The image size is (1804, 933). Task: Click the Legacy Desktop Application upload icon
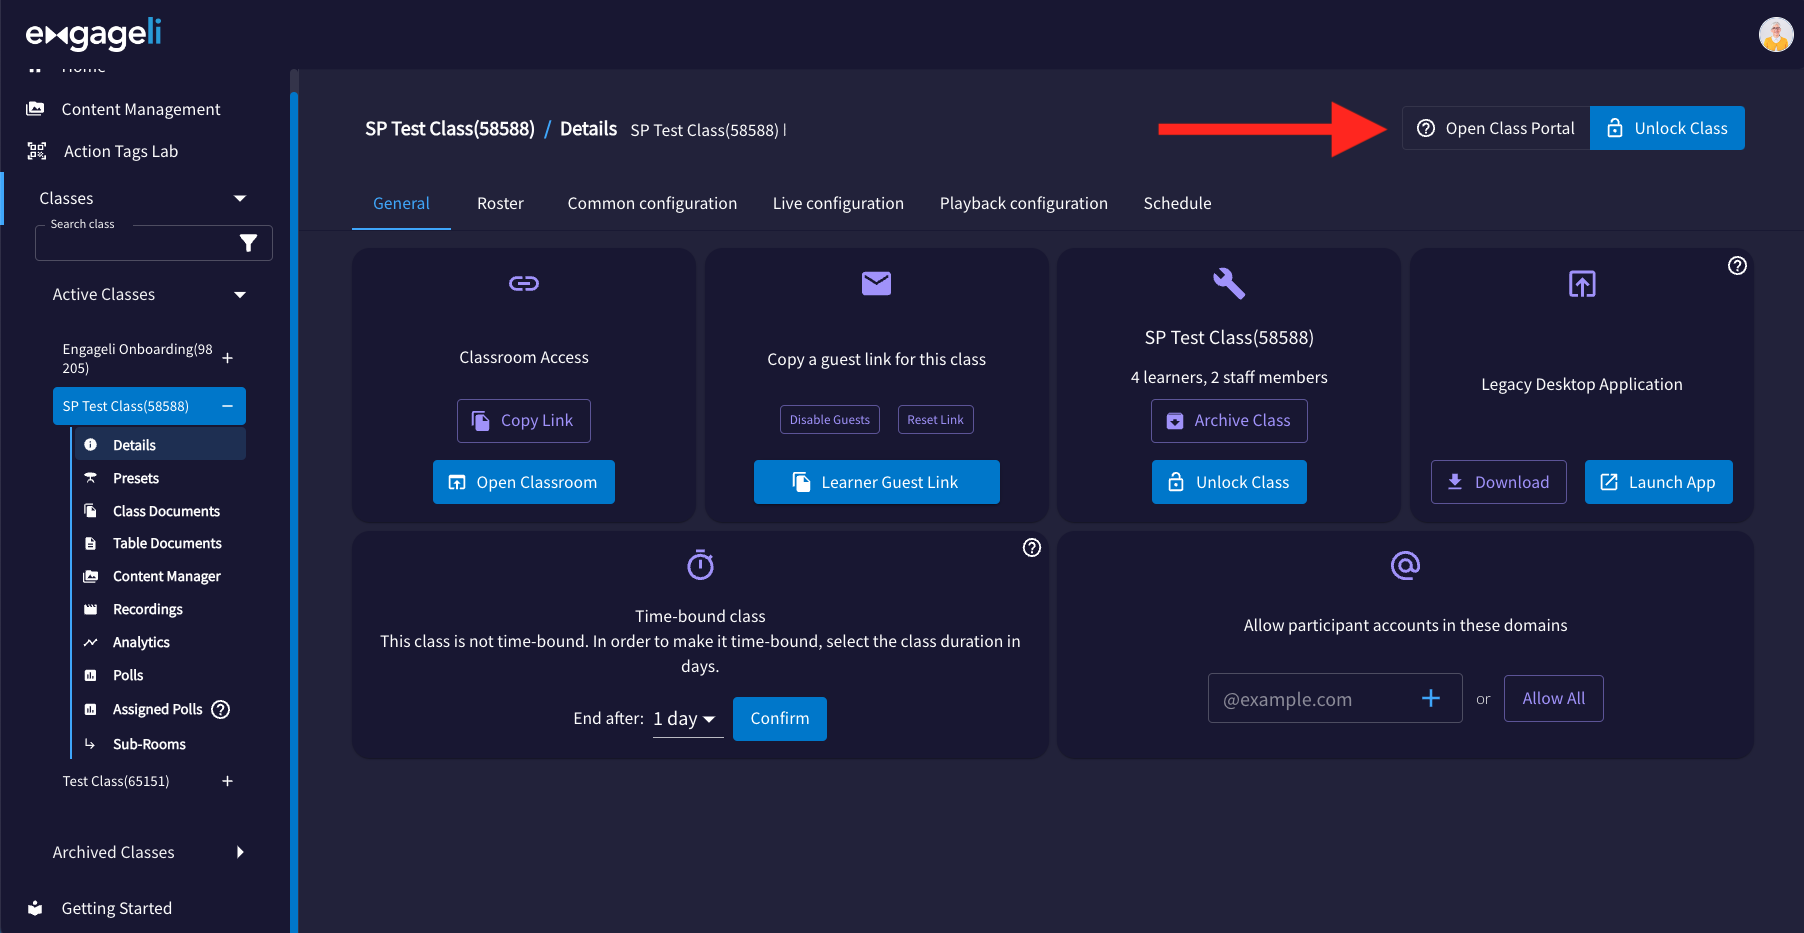[x=1582, y=284]
